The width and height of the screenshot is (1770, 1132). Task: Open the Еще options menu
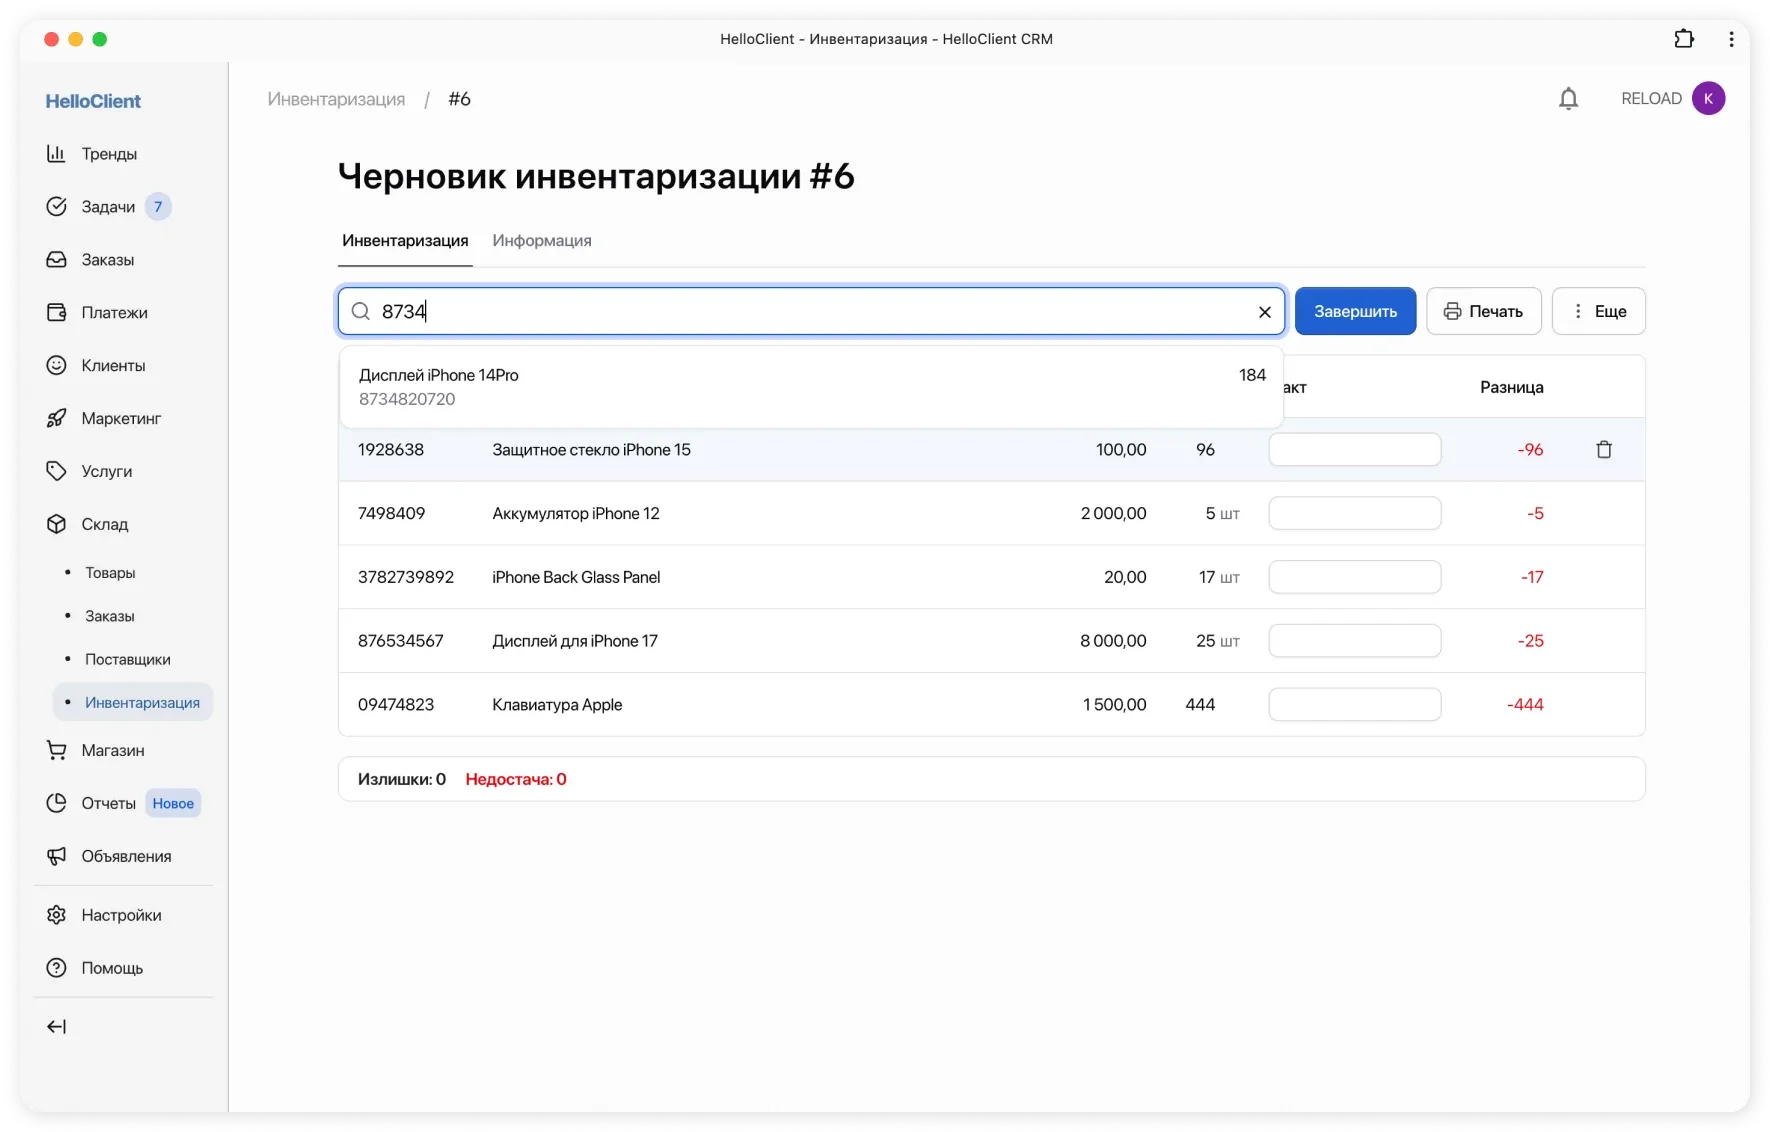(1599, 311)
